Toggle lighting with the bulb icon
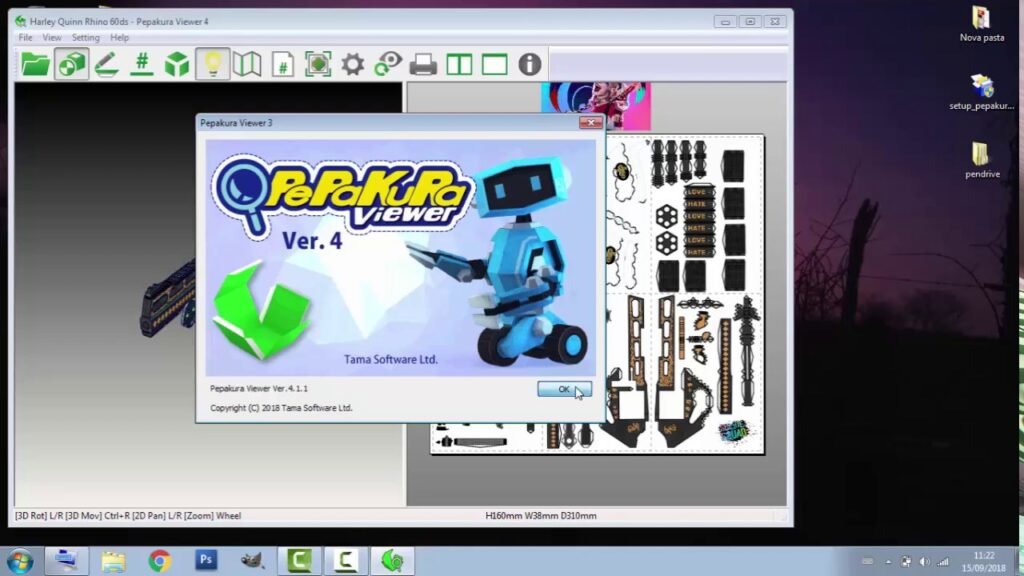 coord(212,63)
